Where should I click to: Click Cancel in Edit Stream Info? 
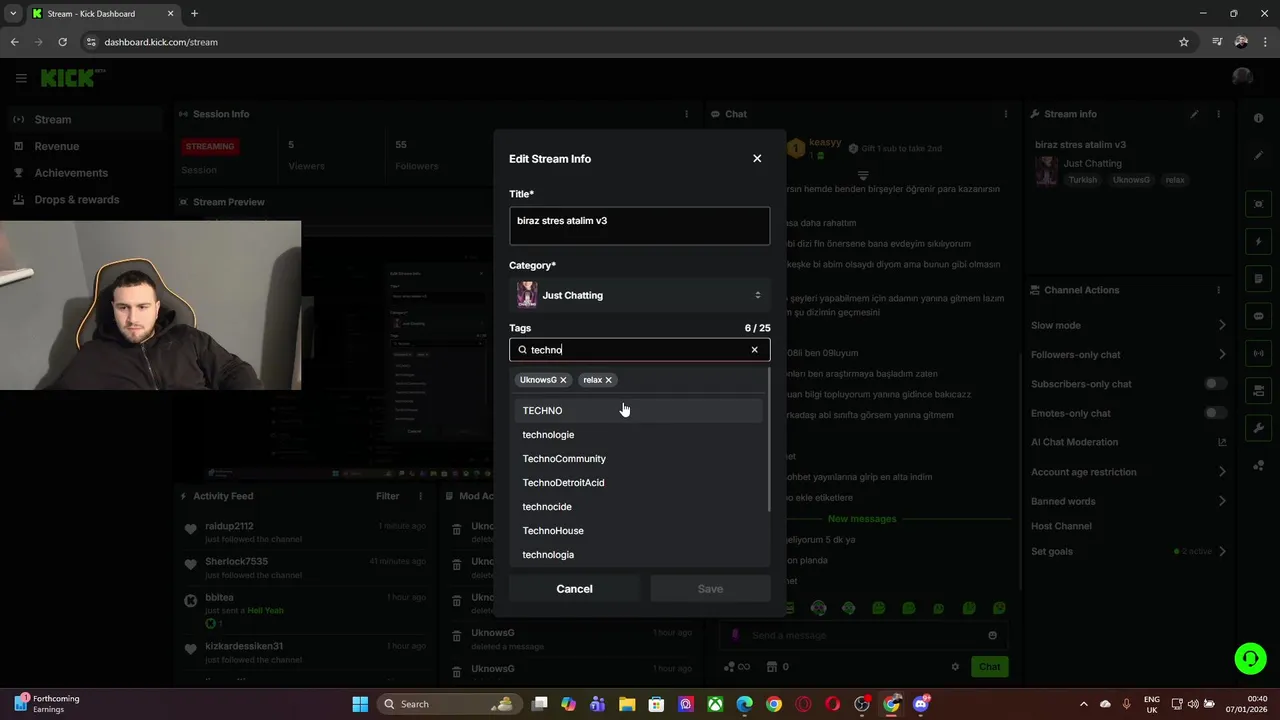point(574,589)
